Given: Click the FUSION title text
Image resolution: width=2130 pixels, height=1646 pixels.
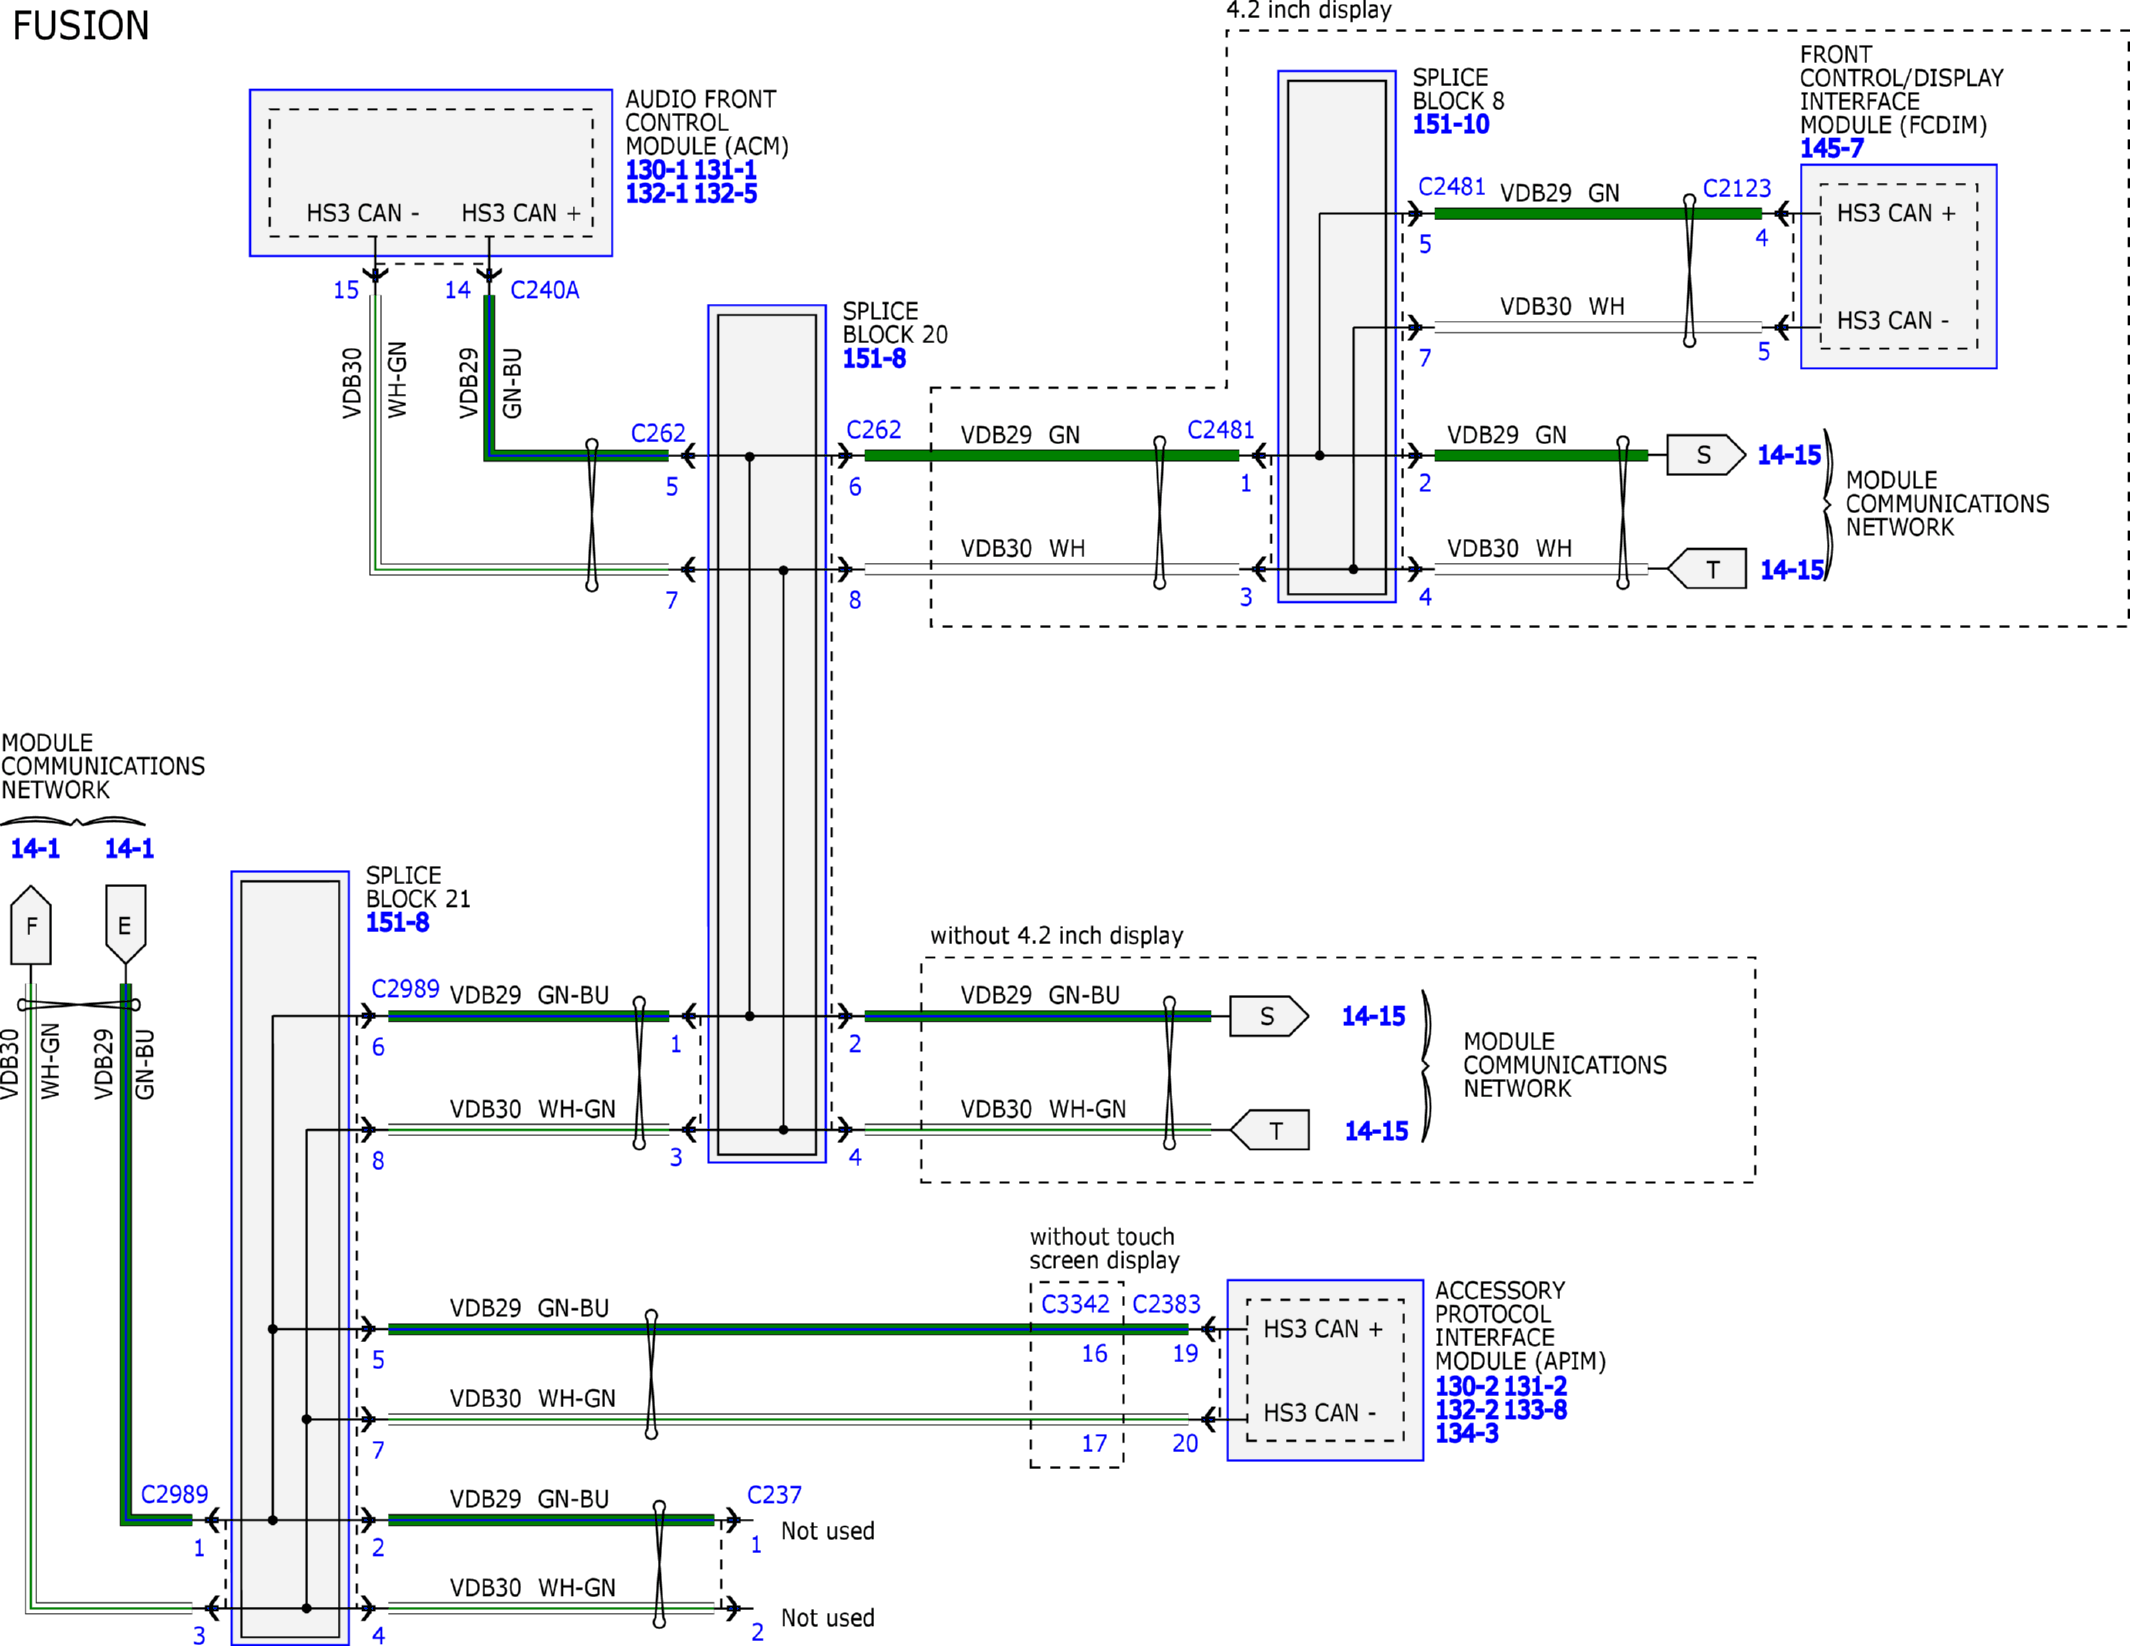Looking at the screenshot, I should pyautogui.click(x=81, y=26).
